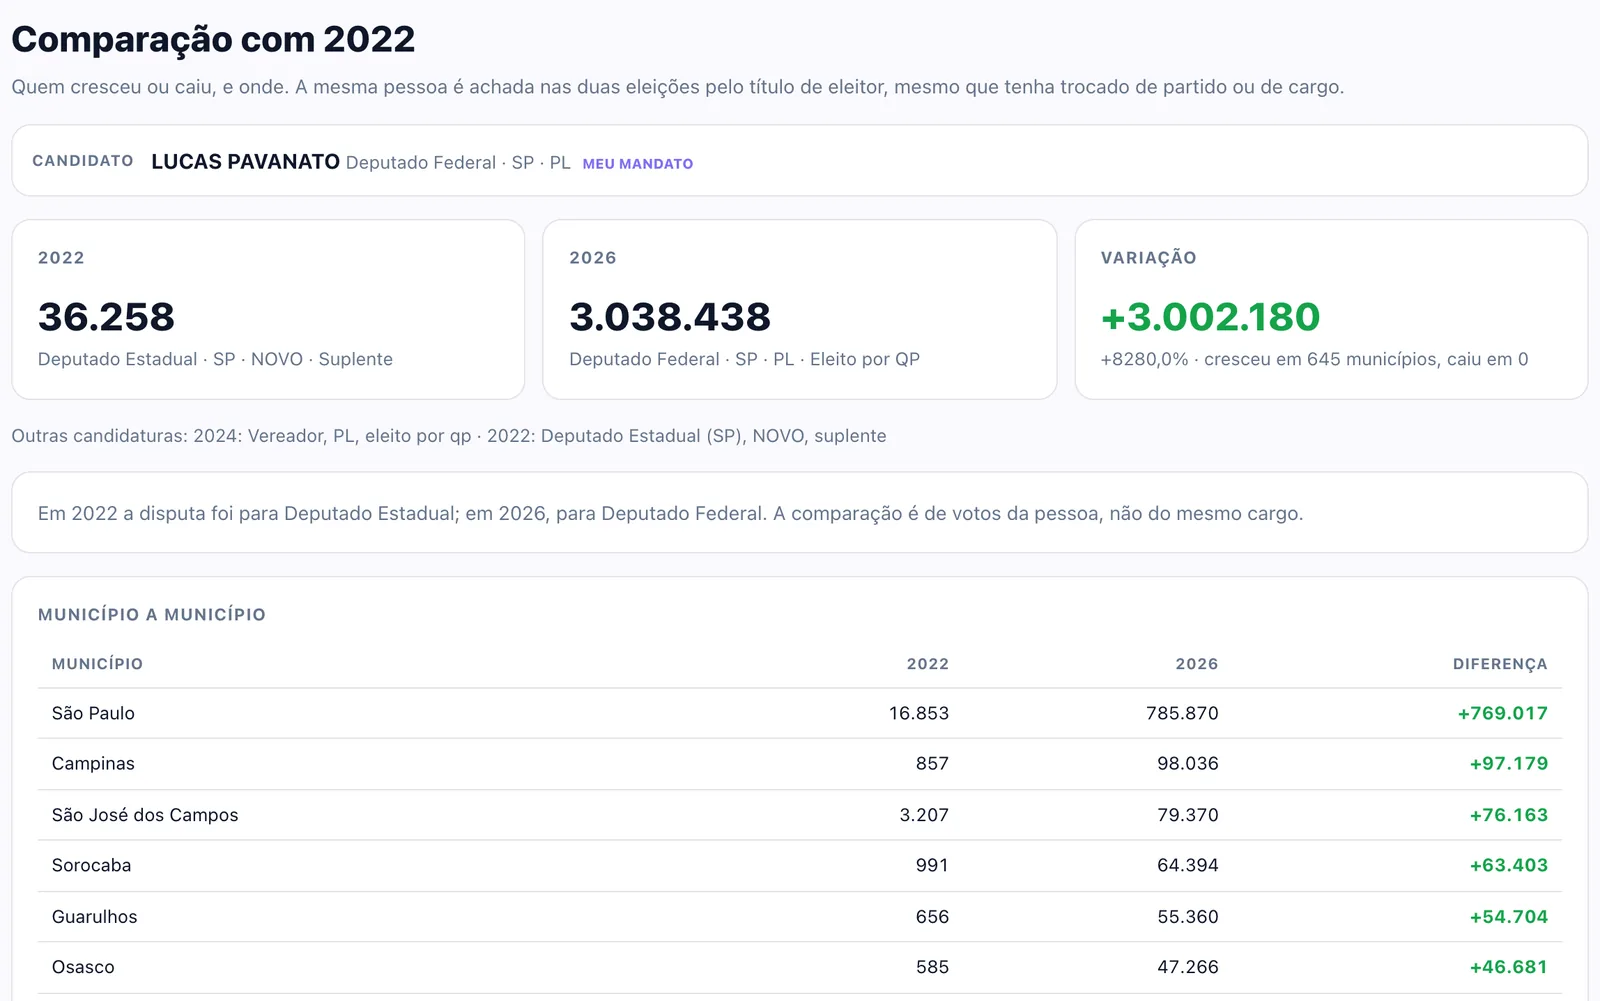Select the Sorocaba municipality cell
1600x1001 pixels.
click(91, 865)
